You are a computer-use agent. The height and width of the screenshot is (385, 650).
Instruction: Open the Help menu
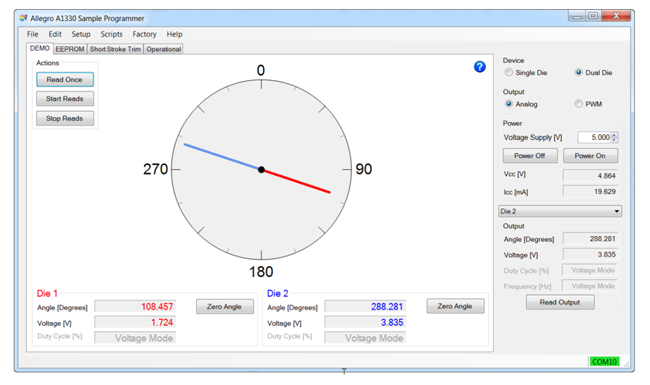[x=175, y=34]
